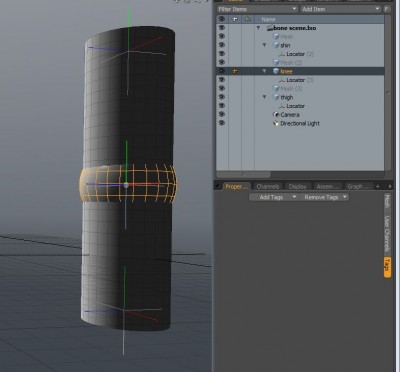This screenshot has width=400, height=372.
Task: Open the orange vertical Tags side tab
Action: [x=387, y=267]
